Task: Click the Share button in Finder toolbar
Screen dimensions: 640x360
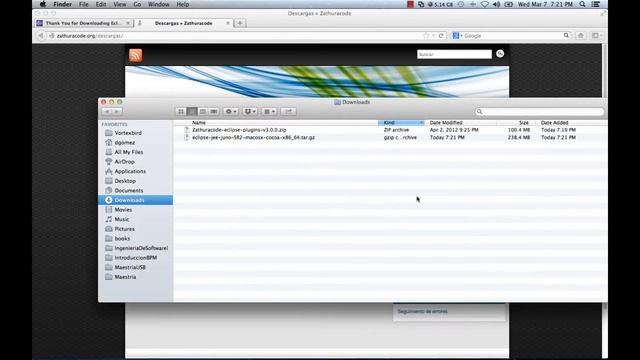Action: pos(289,111)
